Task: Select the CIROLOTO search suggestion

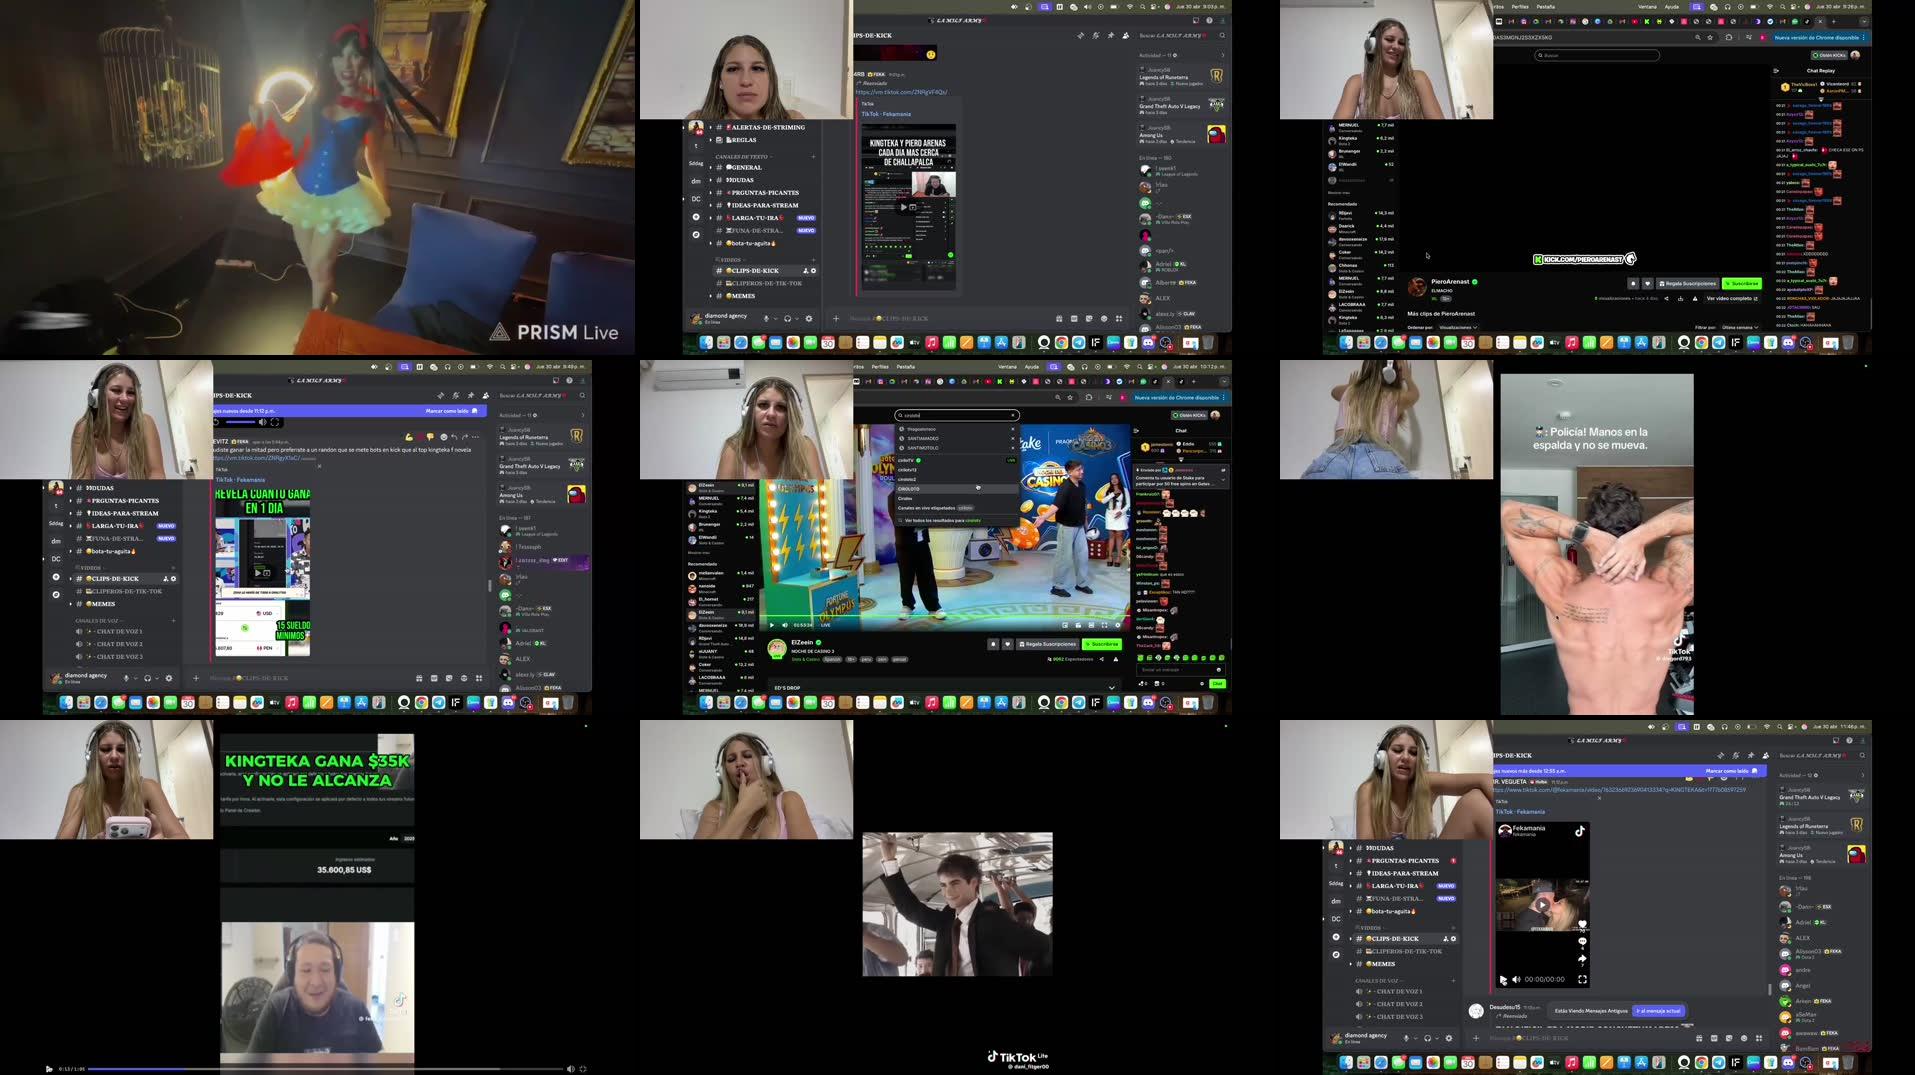Action: coord(957,489)
